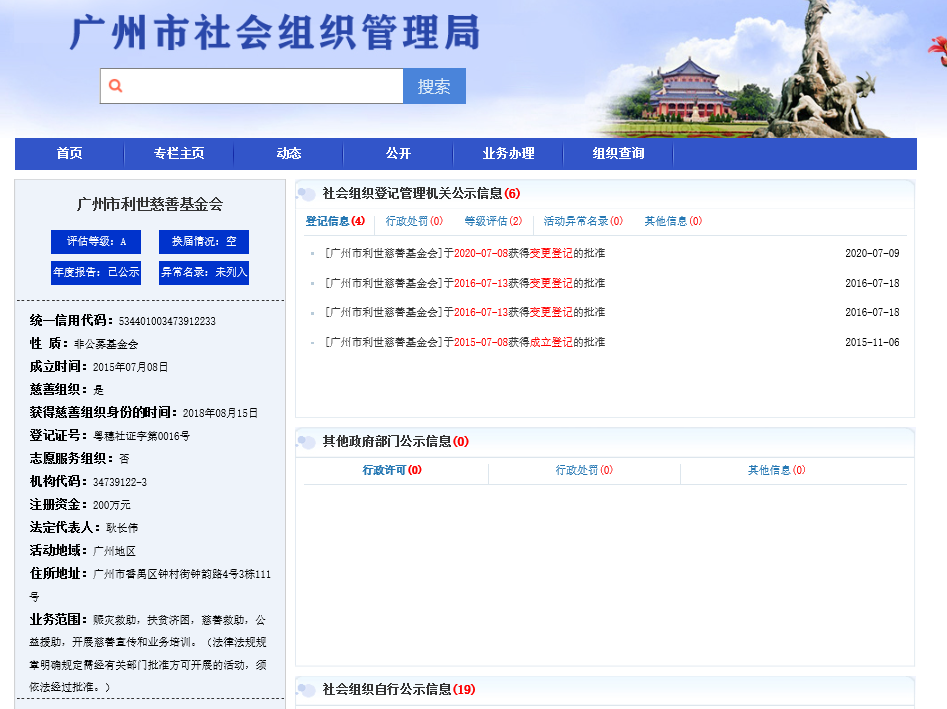Open the 2015-07-08 成立登记 record link
The image size is (947, 709).
point(465,343)
